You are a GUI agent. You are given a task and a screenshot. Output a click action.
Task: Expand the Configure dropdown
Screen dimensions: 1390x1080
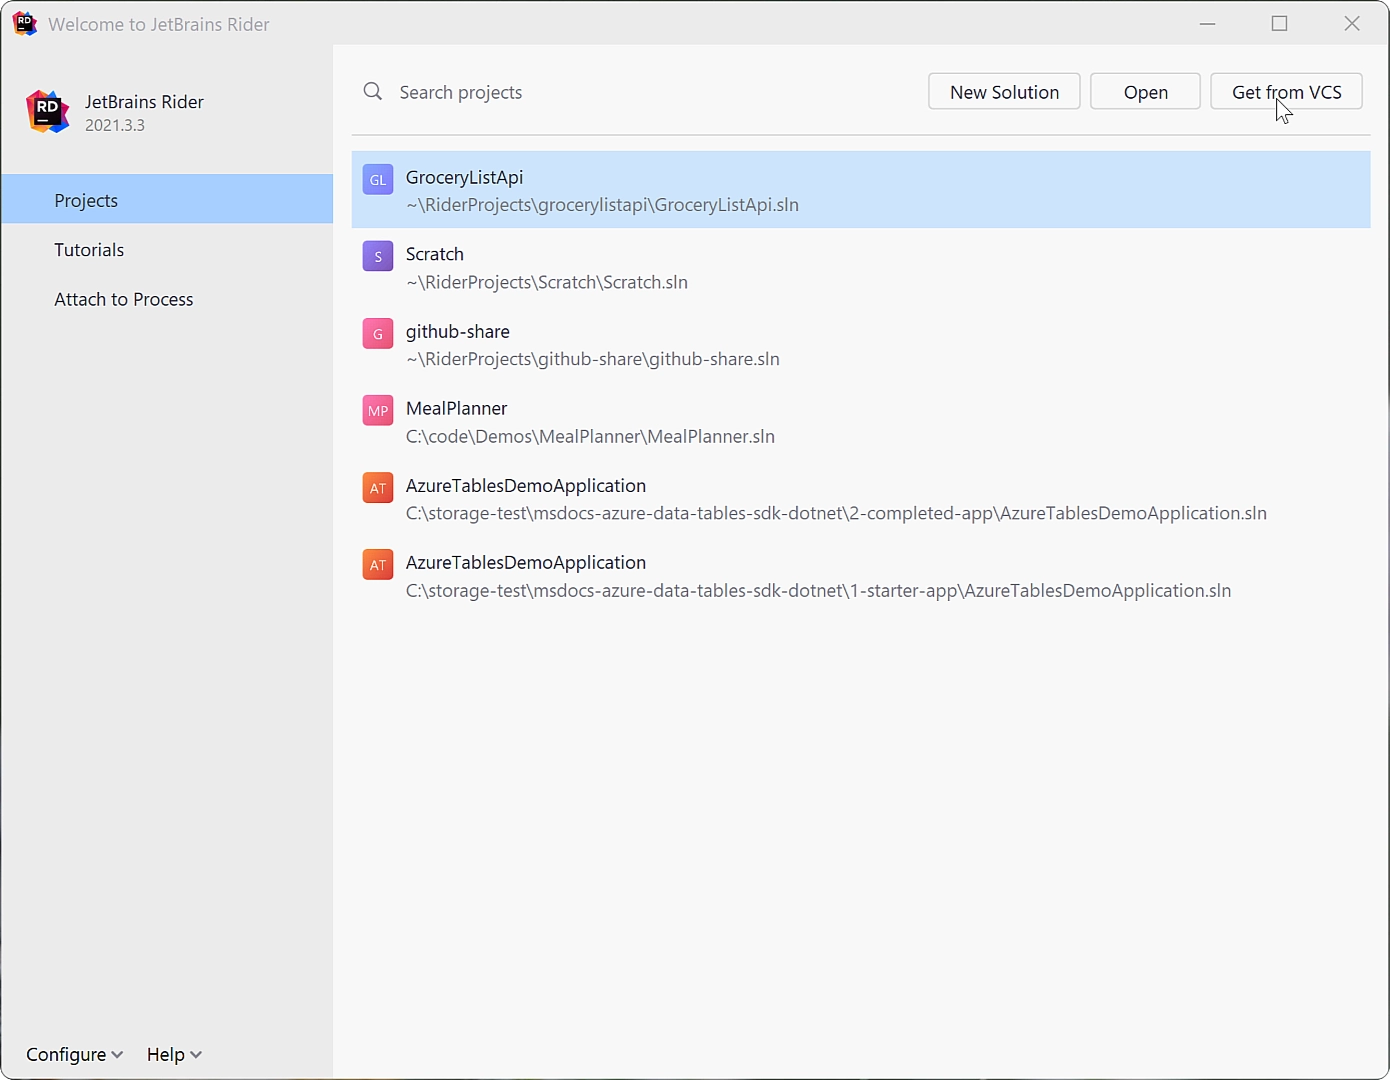(x=75, y=1054)
